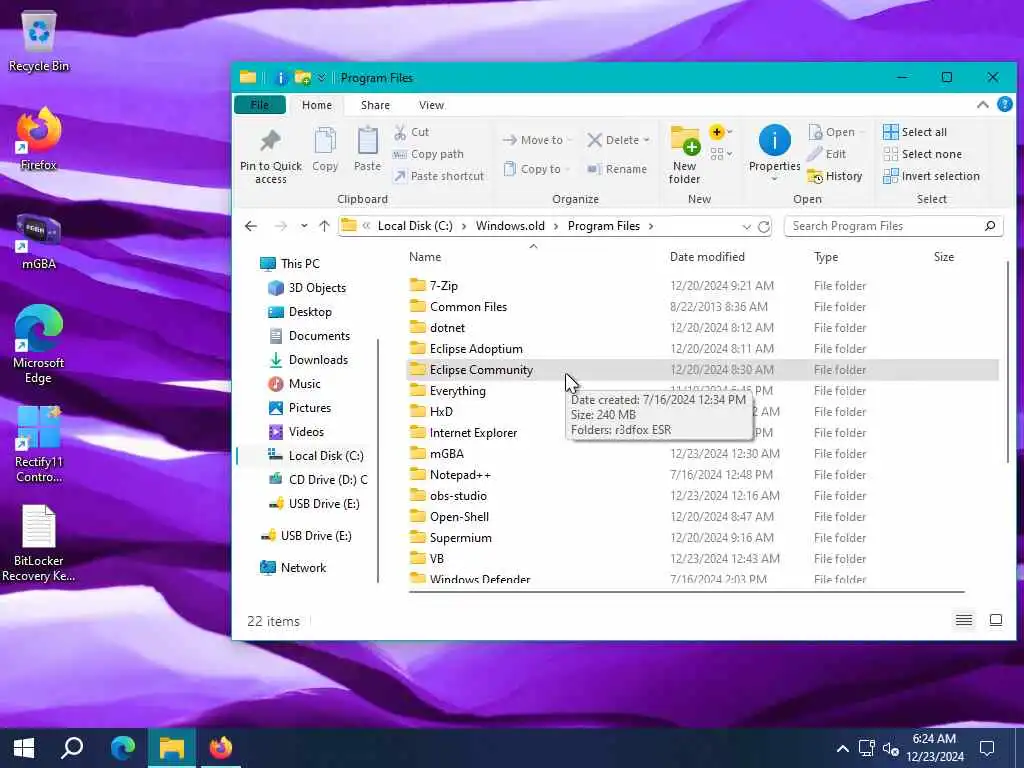Switch to the View tab
Image resolution: width=1024 pixels, height=768 pixels.
pos(431,104)
